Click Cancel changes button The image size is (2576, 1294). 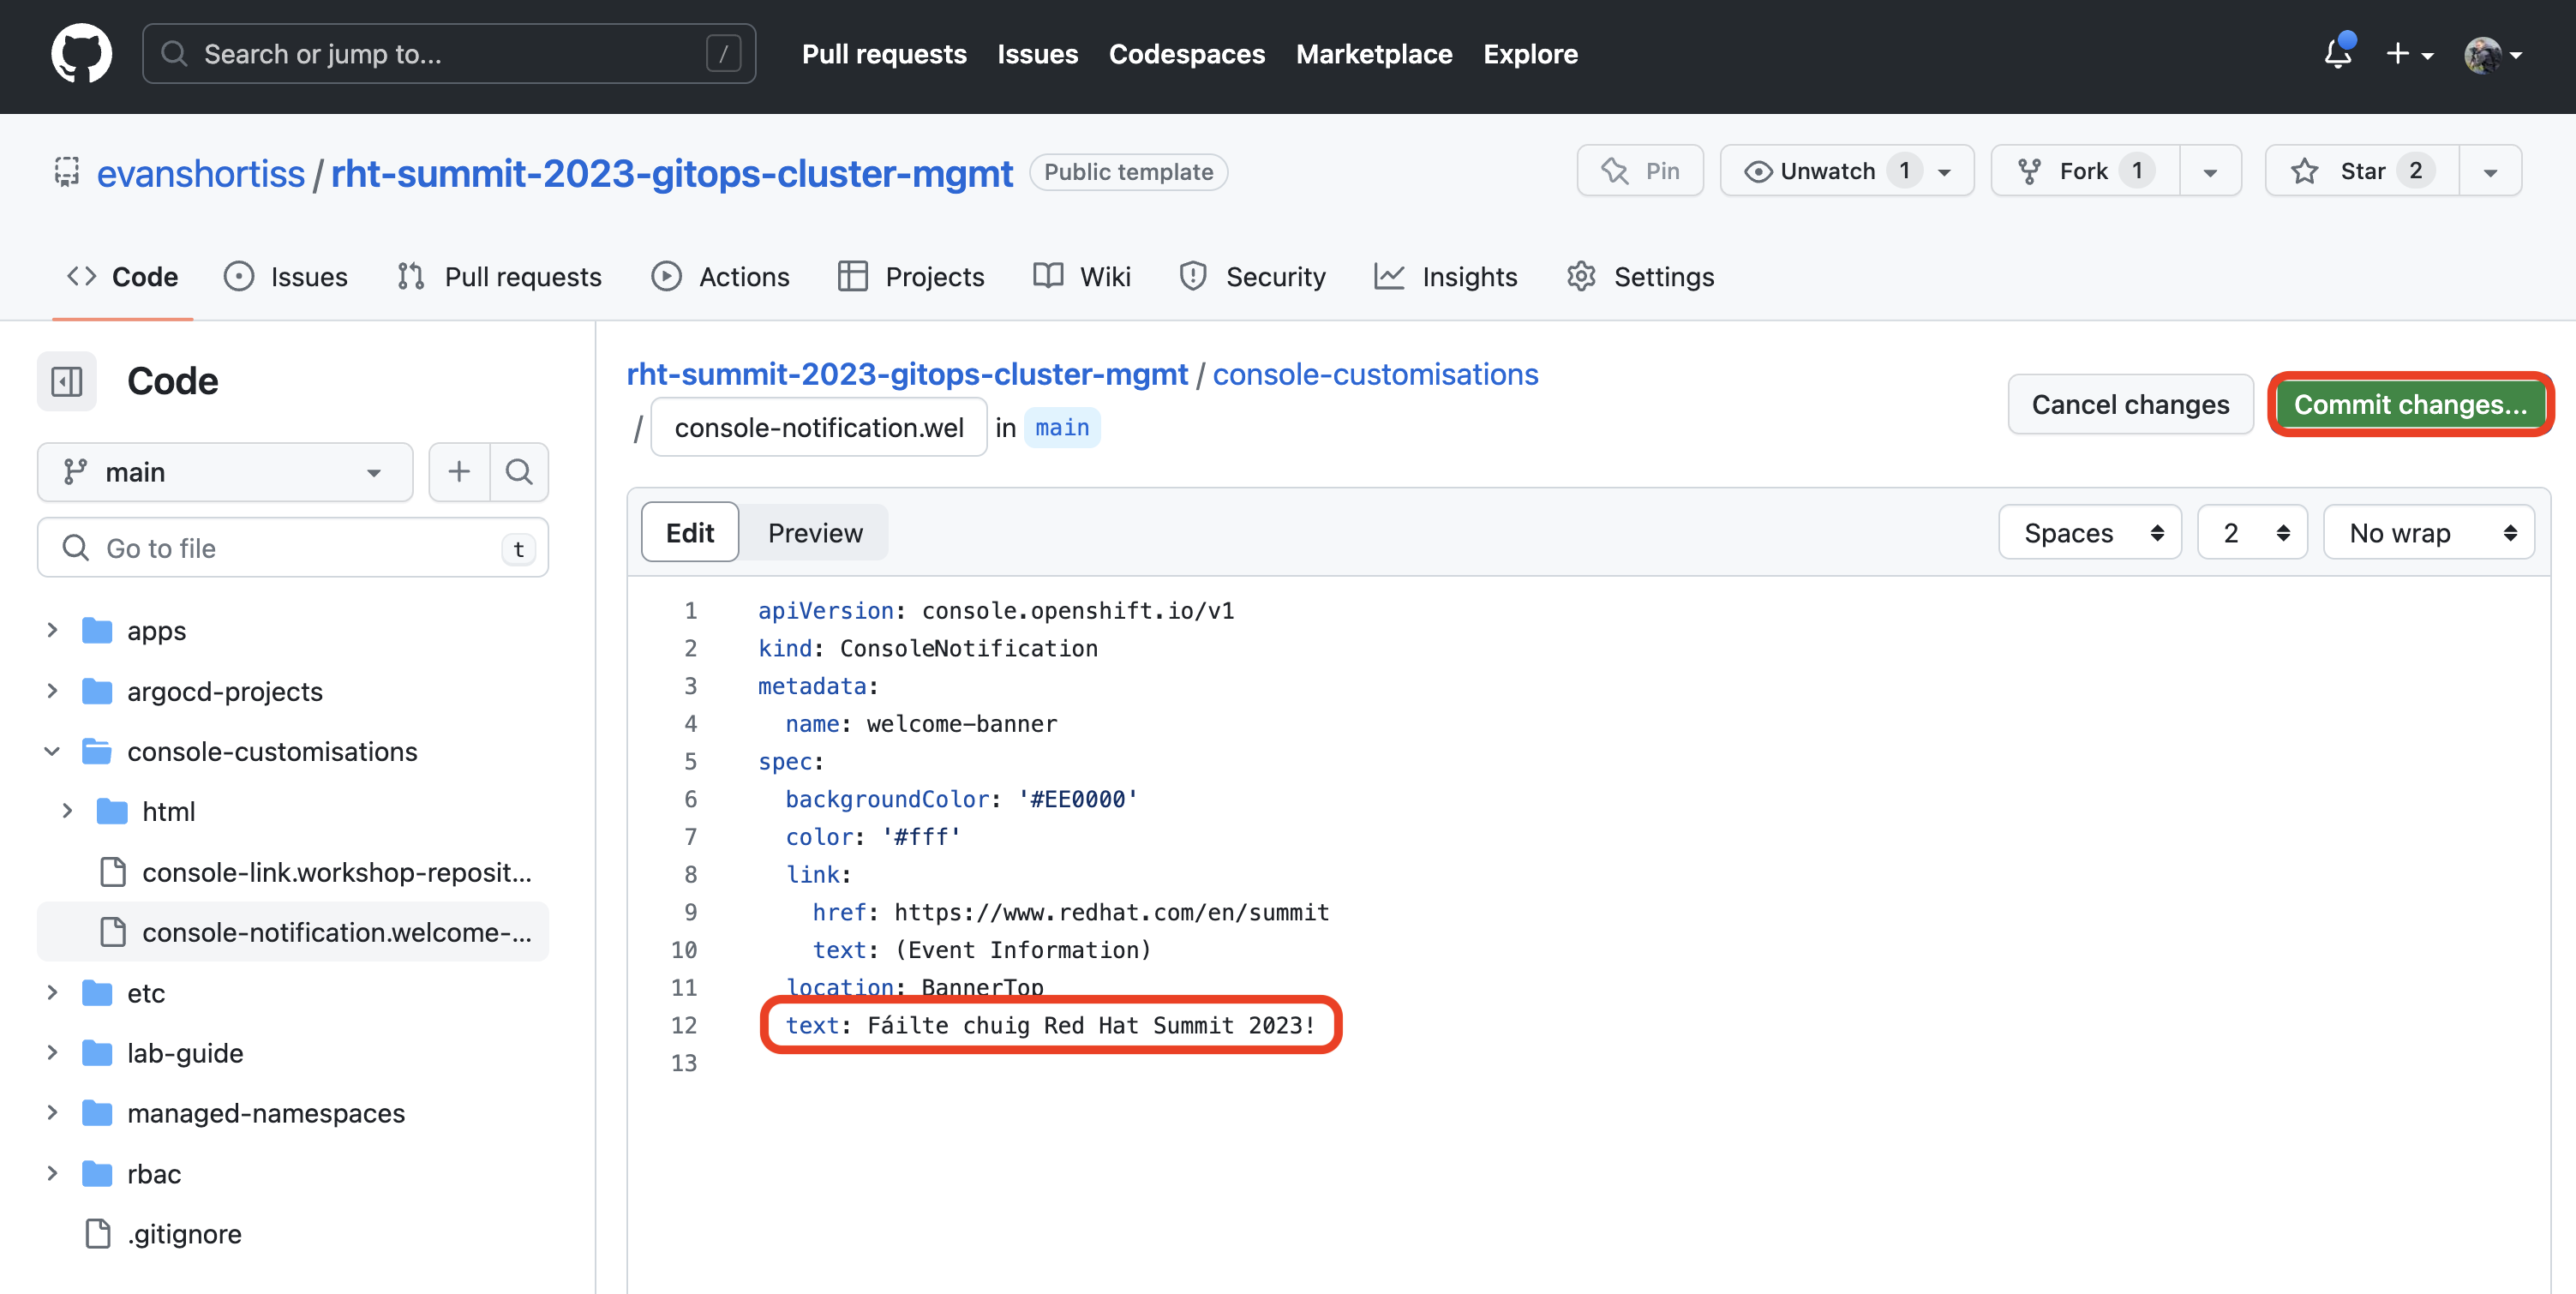pyautogui.click(x=2132, y=403)
